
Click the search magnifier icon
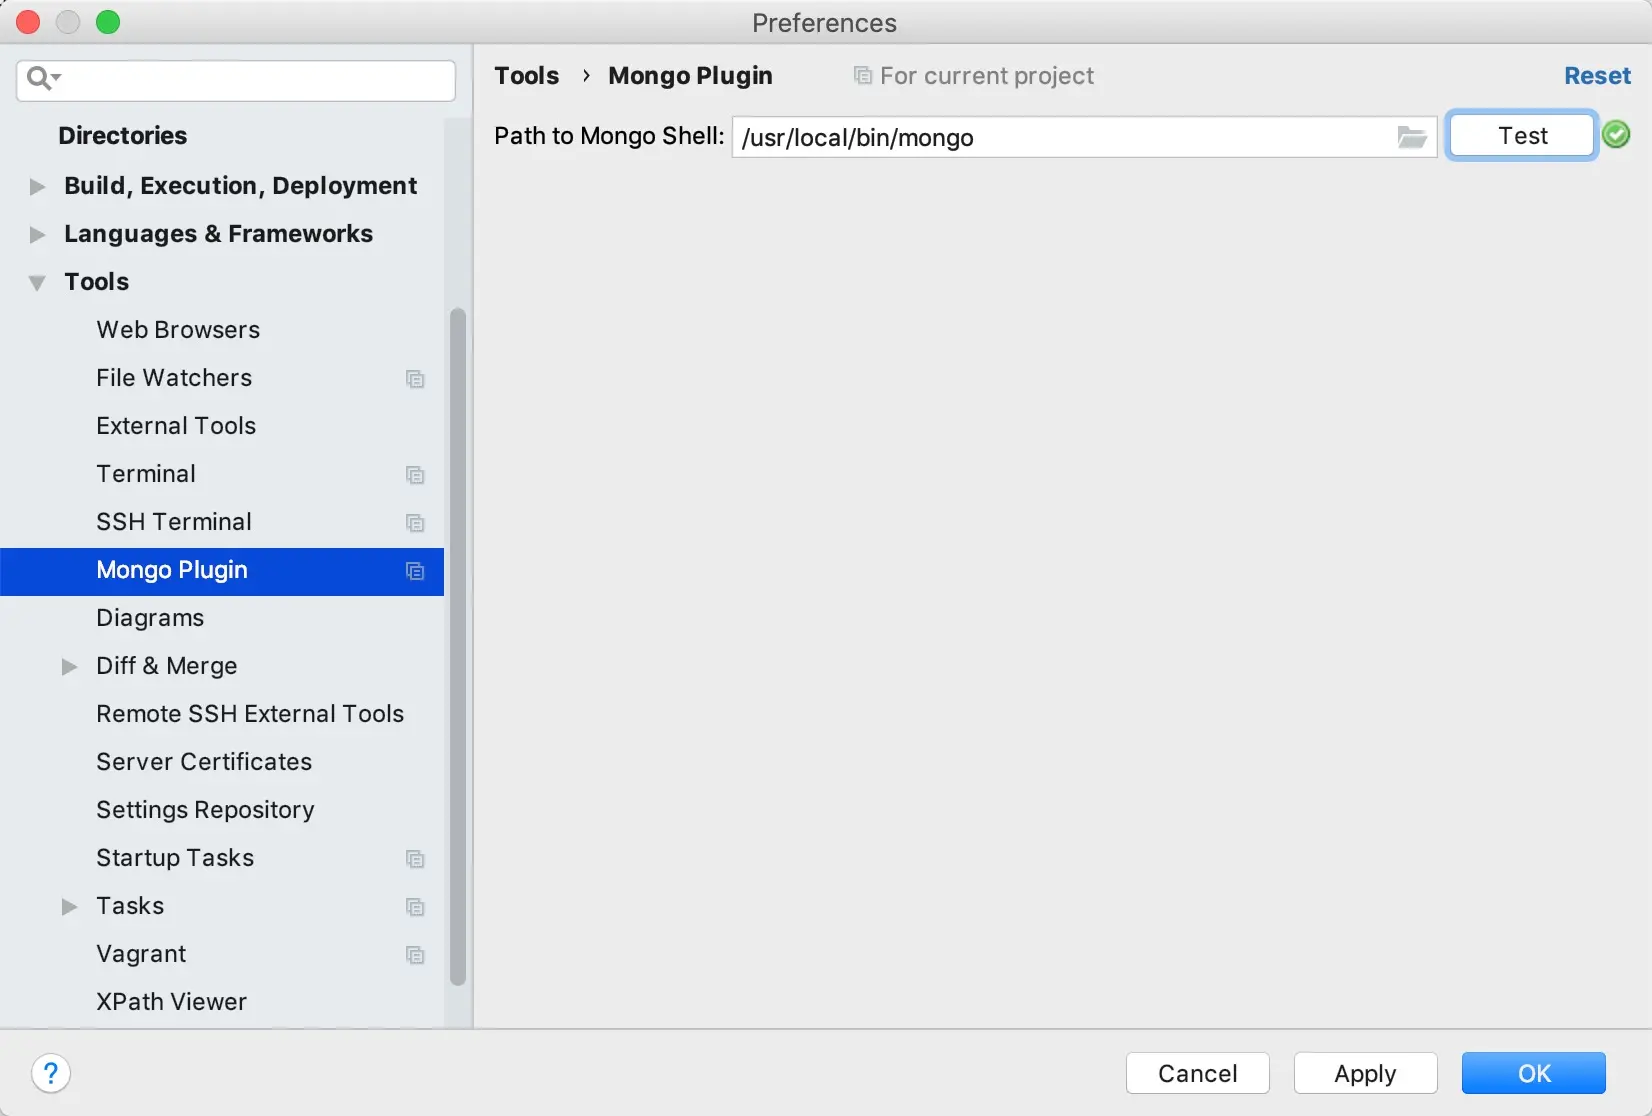pos(41,78)
